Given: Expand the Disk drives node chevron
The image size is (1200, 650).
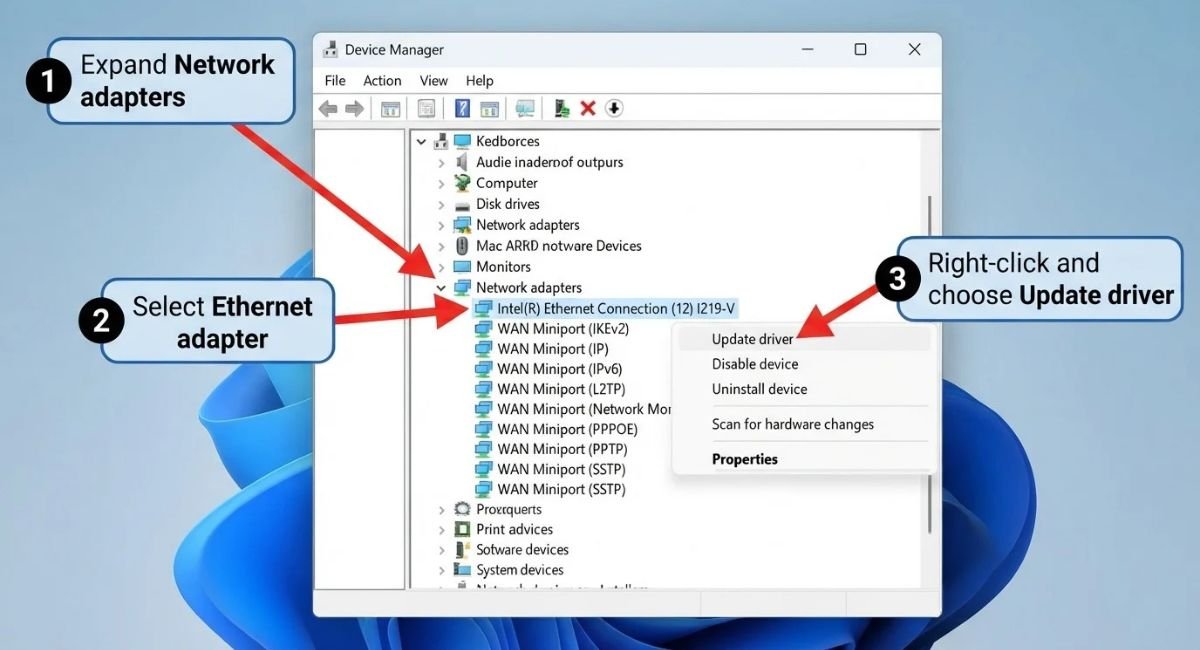Looking at the screenshot, I should (x=441, y=204).
